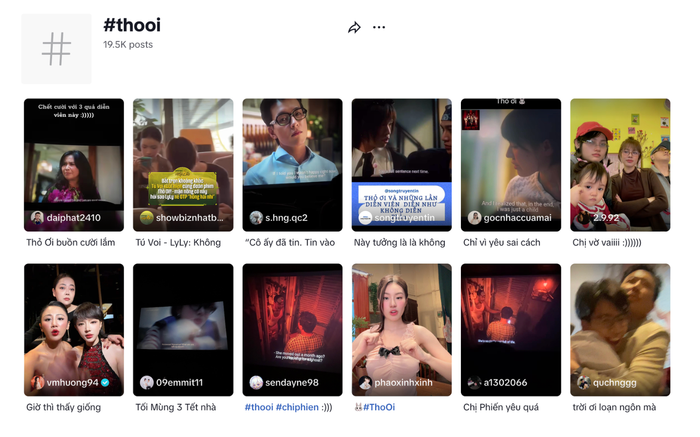
Task: Click daiphat2410 profile avatar
Action: coord(37,217)
